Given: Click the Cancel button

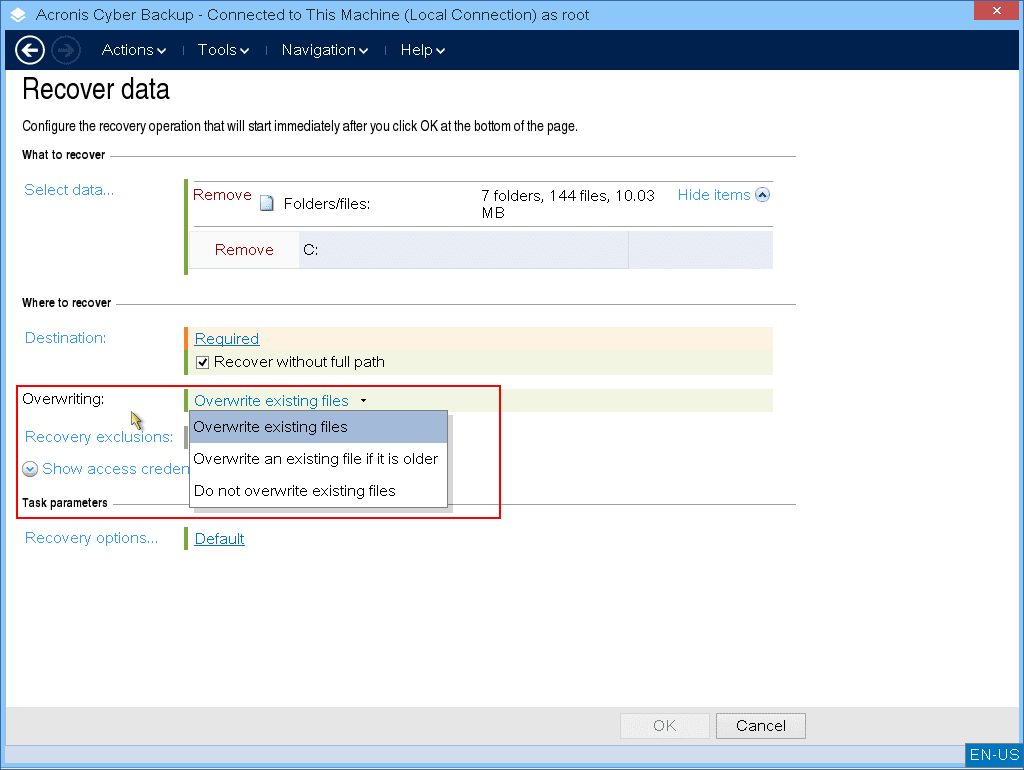Looking at the screenshot, I should [x=760, y=726].
